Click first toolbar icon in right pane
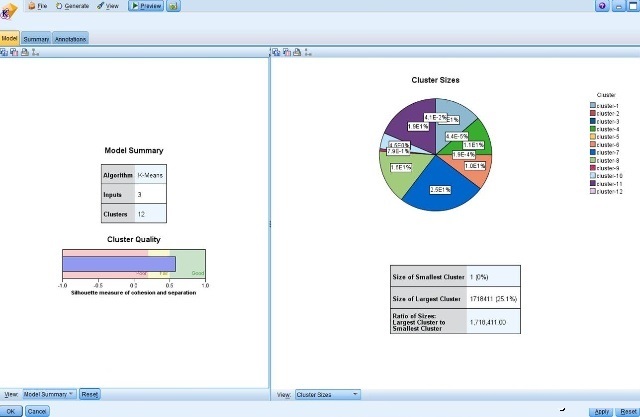The image size is (640, 417). [277, 52]
